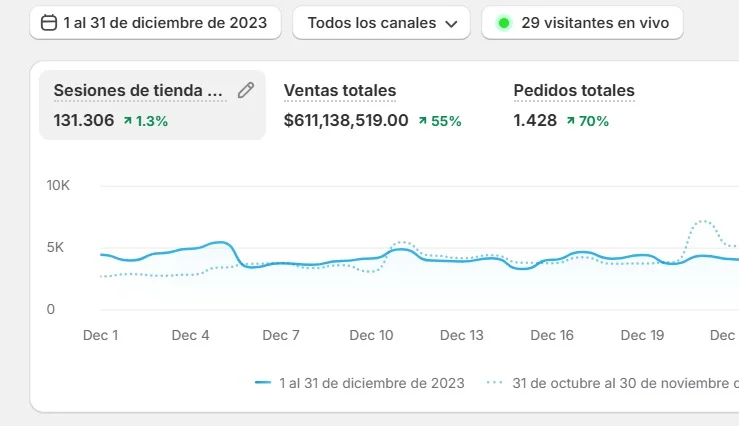Viewport: 739px width, 426px height.
Task: Click the green arrow beside 55%
Action: tap(422, 121)
